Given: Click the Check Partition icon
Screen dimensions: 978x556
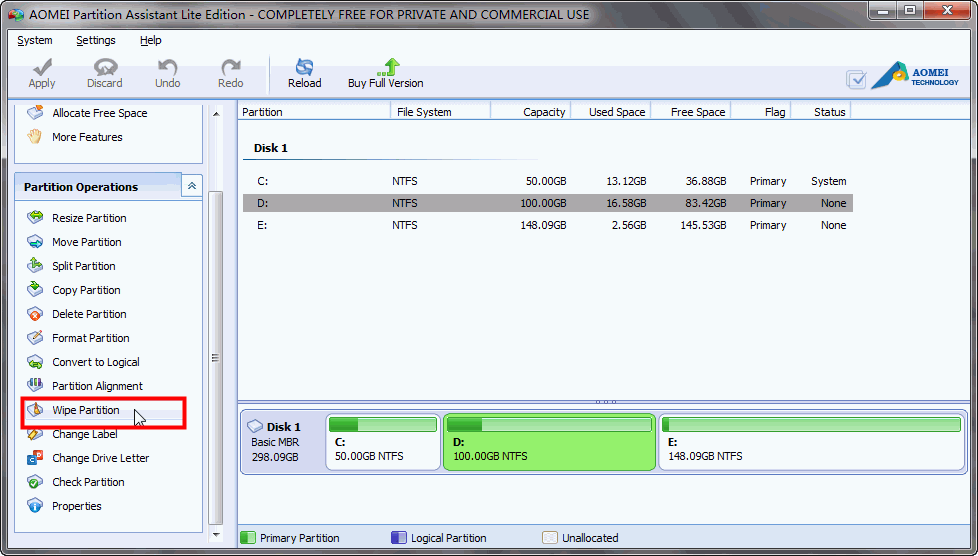Looking at the screenshot, I should [x=35, y=482].
